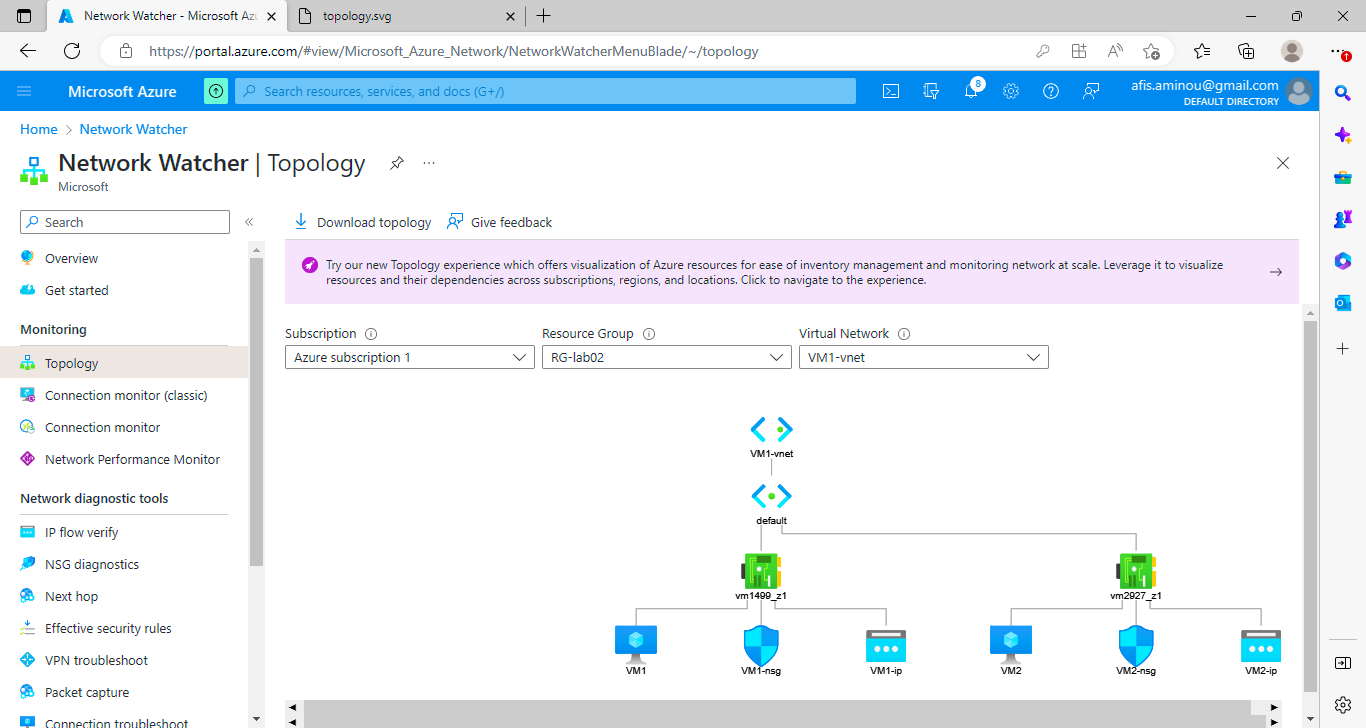The height and width of the screenshot is (728, 1366).
Task: Switch to the topology.svg browser tab
Action: [407, 16]
